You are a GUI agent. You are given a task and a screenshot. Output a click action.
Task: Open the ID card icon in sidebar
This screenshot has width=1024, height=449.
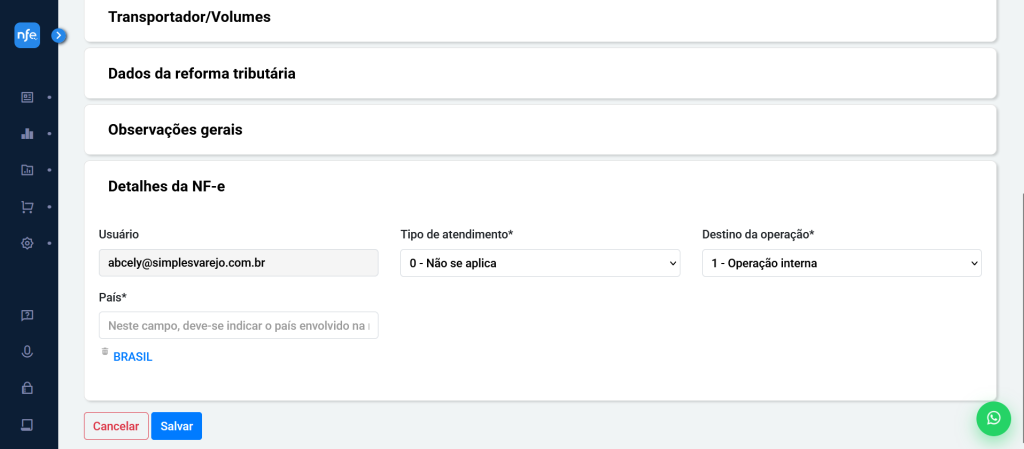[27, 97]
